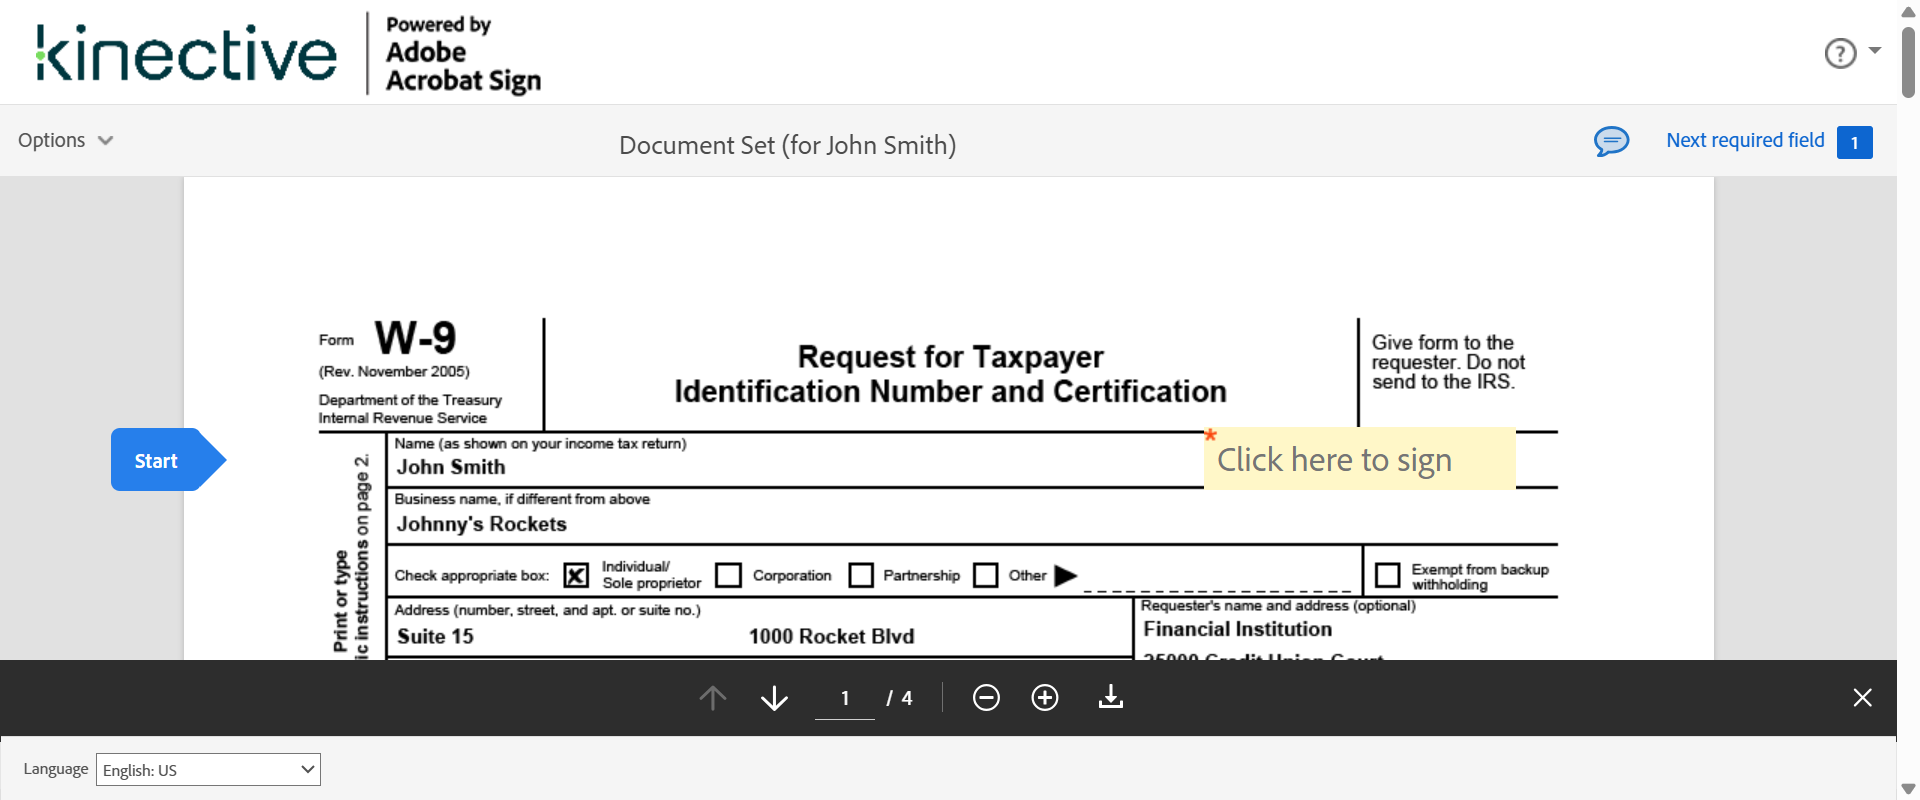This screenshot has height=800, width=1920.
Task: Download the document PDF
Action: tap(1111, 697)
